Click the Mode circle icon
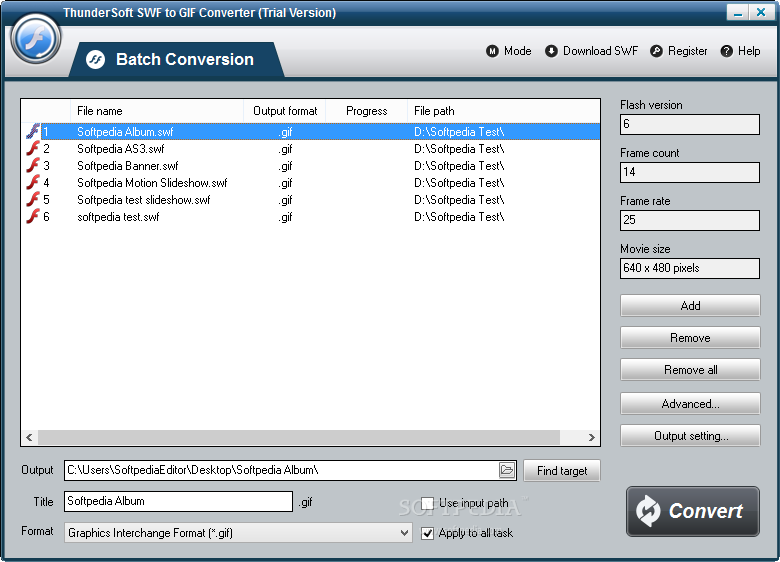This screenshot has height=562, width=780. click(492, 51)
